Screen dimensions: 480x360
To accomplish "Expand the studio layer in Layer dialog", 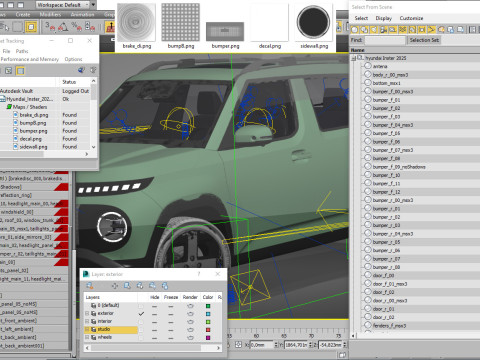I will 87,329.
